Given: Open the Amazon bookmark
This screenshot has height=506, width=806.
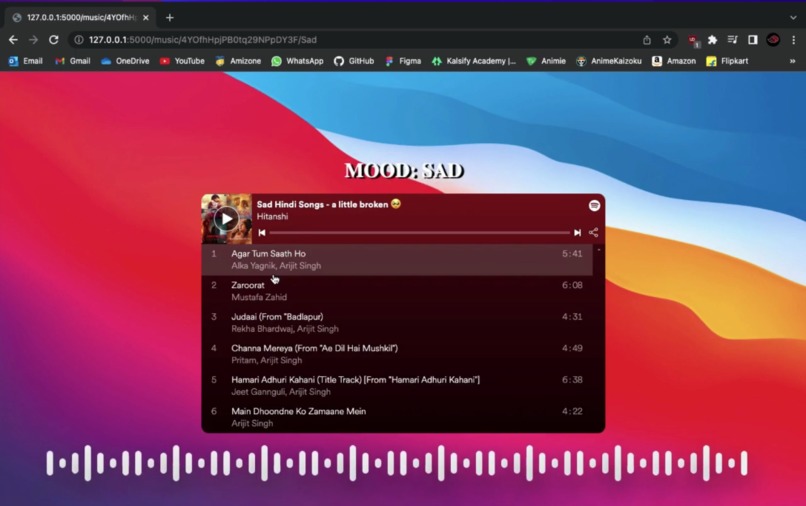Looking at the screenshot, I should (674, 61).
